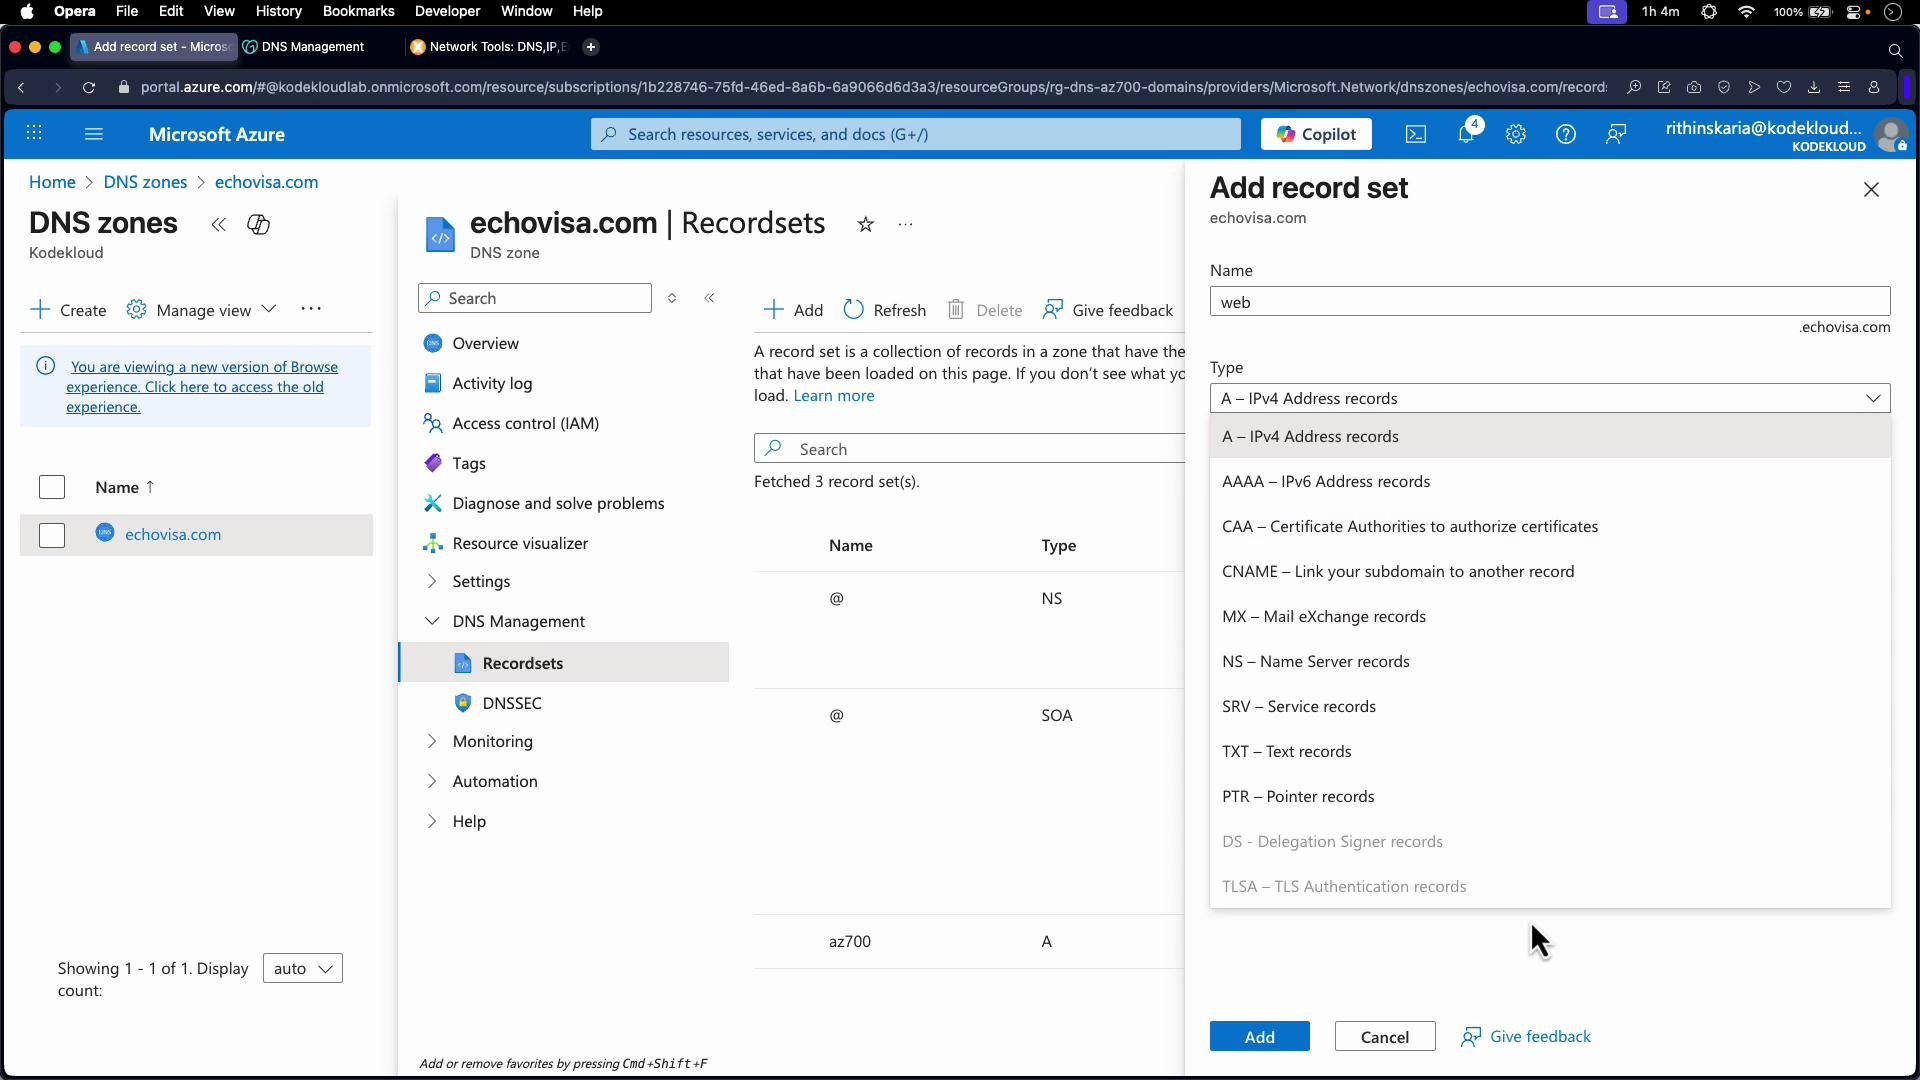Favorite echovisa.com with the star icon
Screen dimensions: 1920x1080
pos(866,224)
